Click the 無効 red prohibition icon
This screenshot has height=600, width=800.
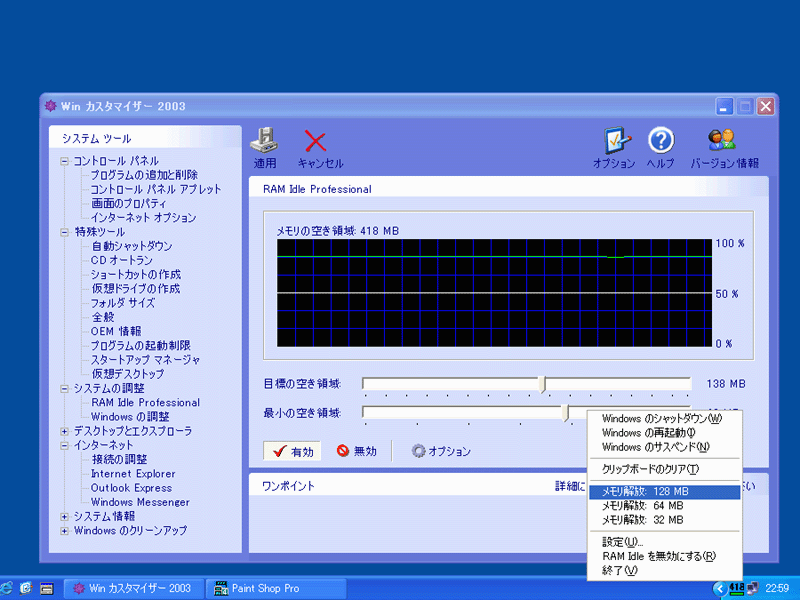[x=343, y=451]
